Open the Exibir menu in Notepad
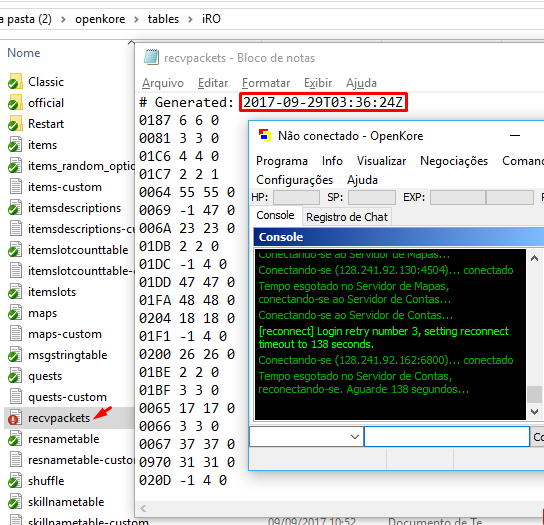 tap(318, 83)
